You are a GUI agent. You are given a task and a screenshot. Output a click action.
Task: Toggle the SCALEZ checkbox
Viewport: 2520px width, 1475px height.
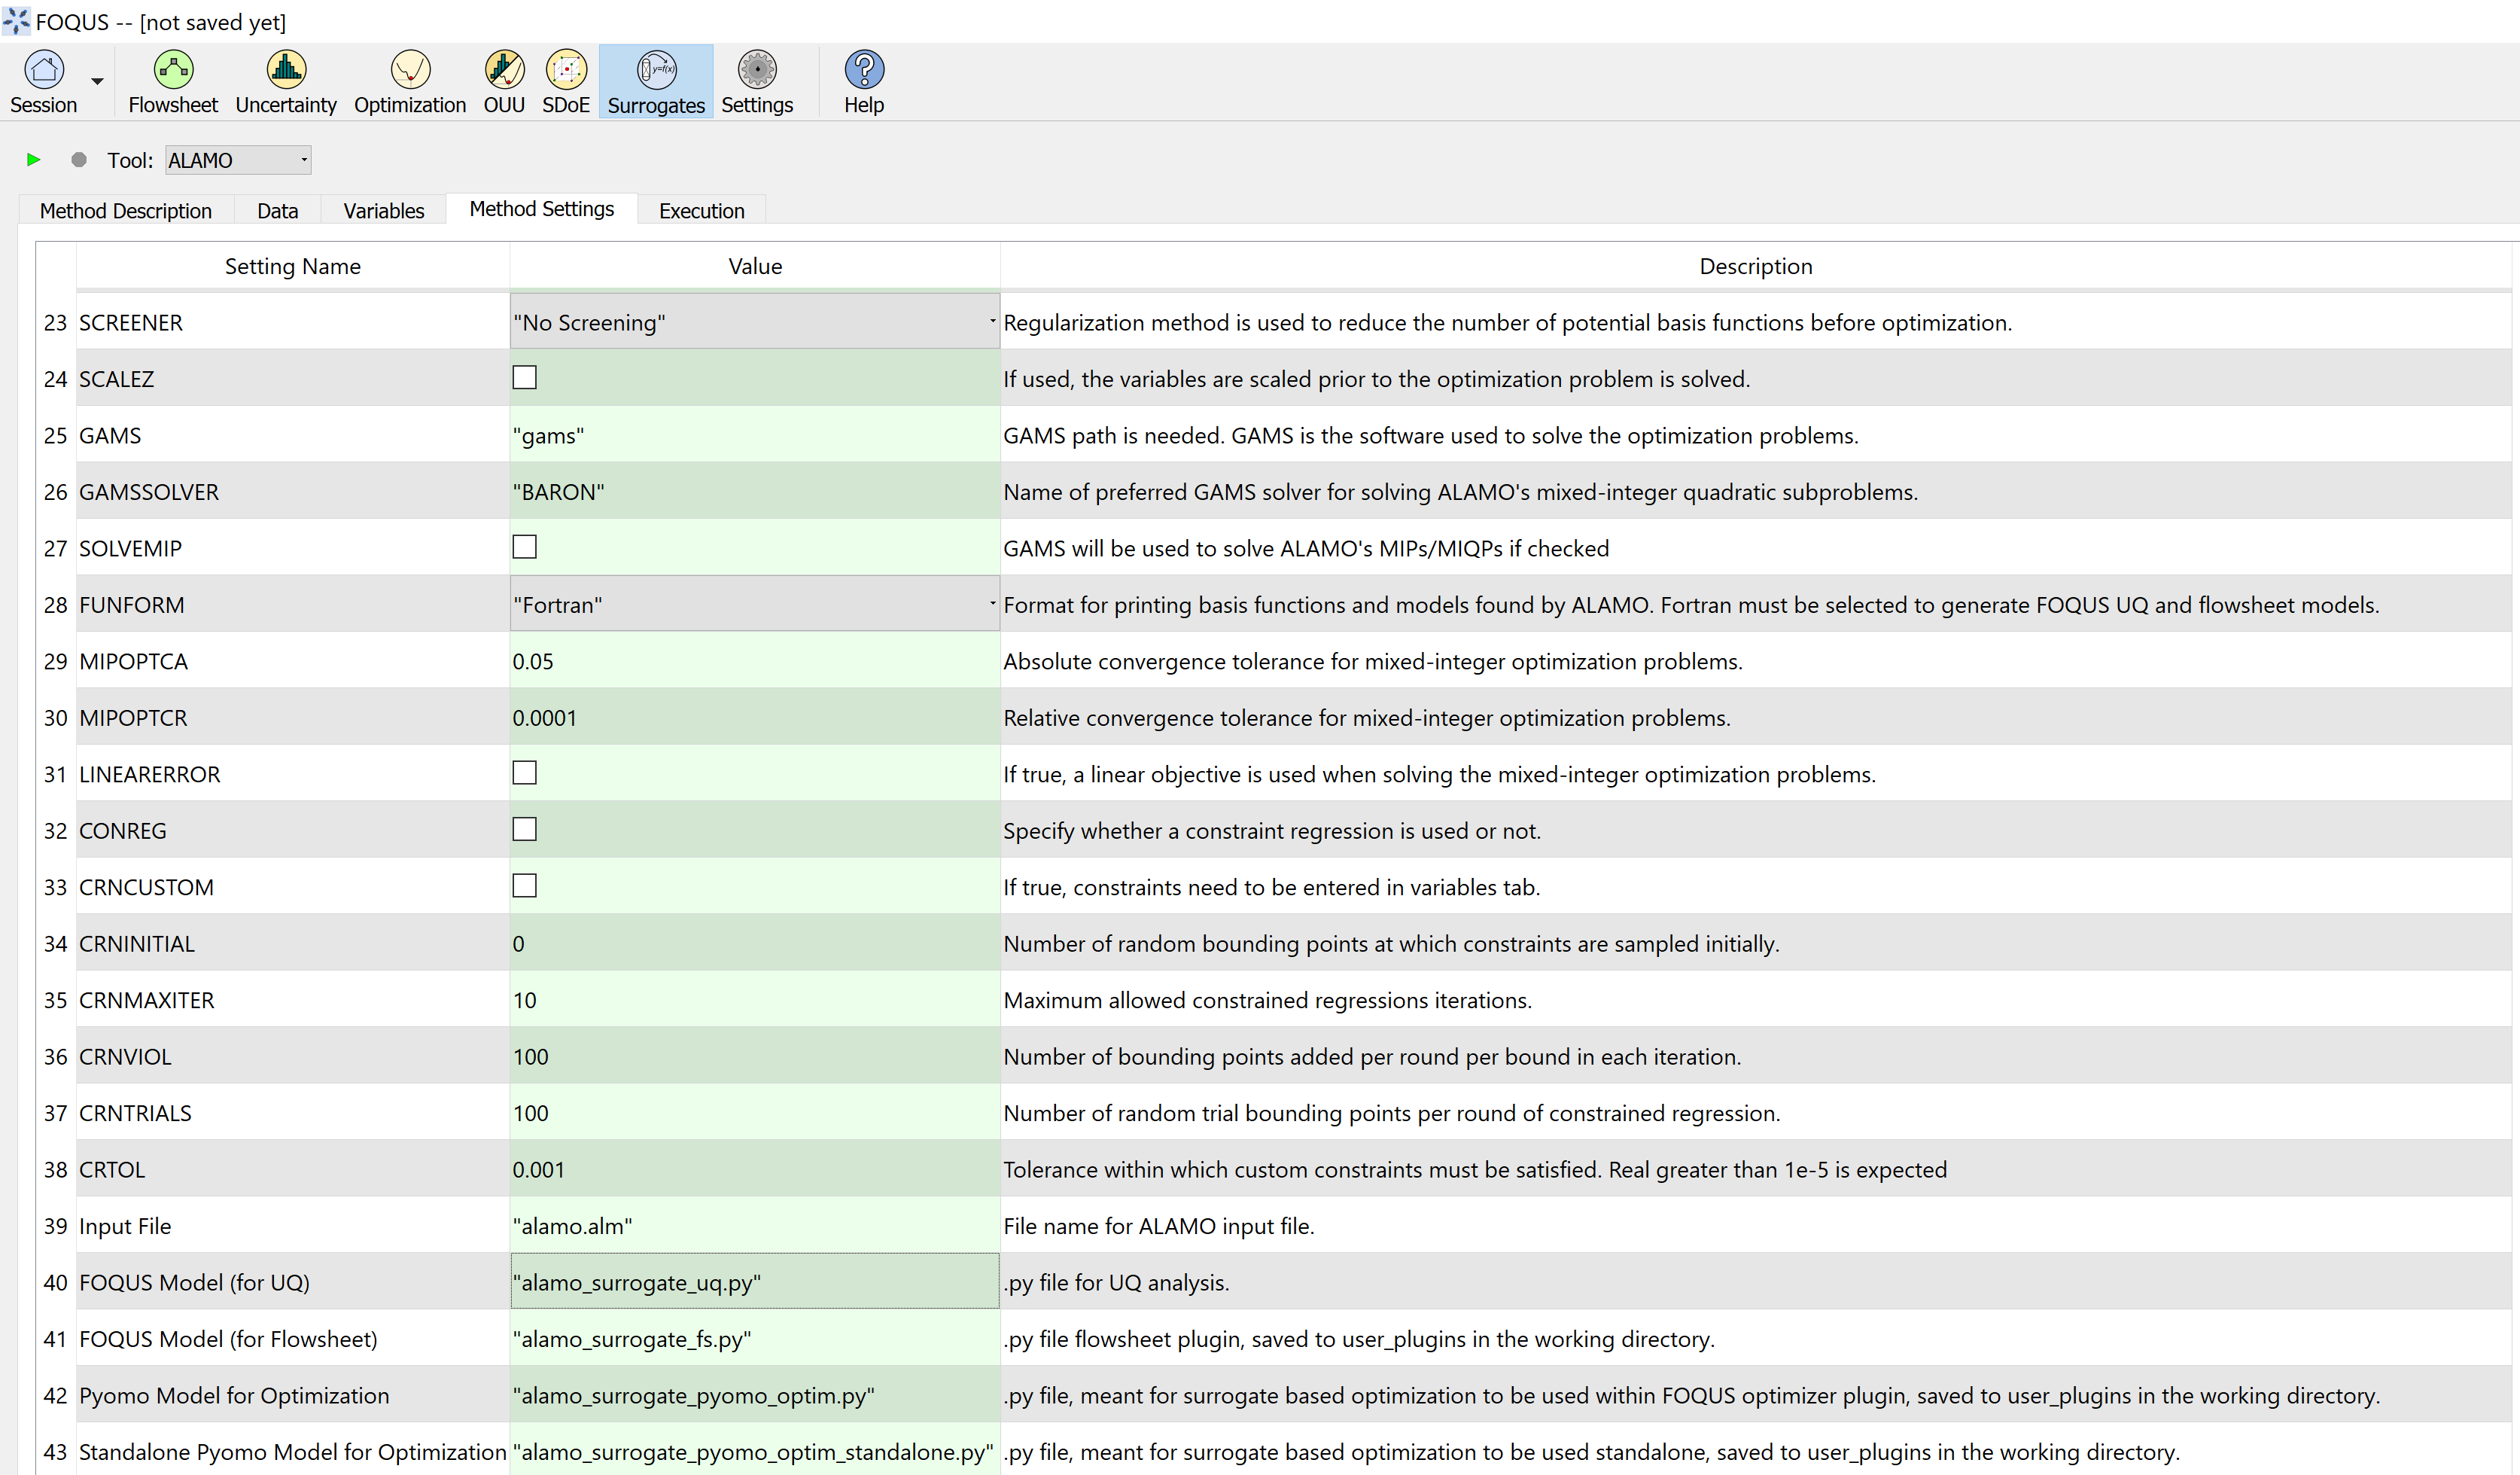point(524,378)
